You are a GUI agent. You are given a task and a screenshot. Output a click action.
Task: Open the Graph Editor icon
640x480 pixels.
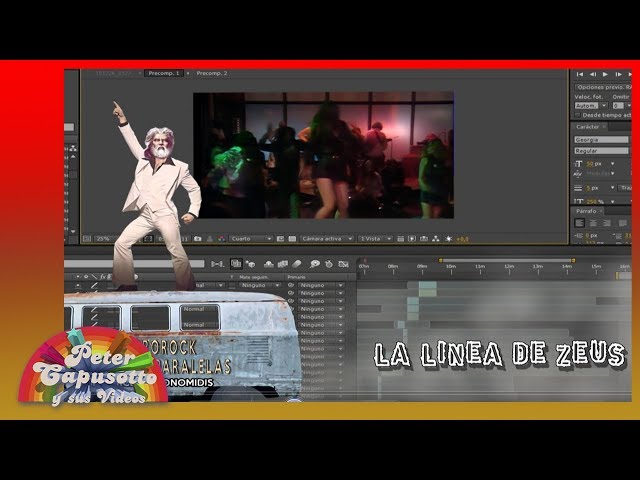click(x=343, y=264)
